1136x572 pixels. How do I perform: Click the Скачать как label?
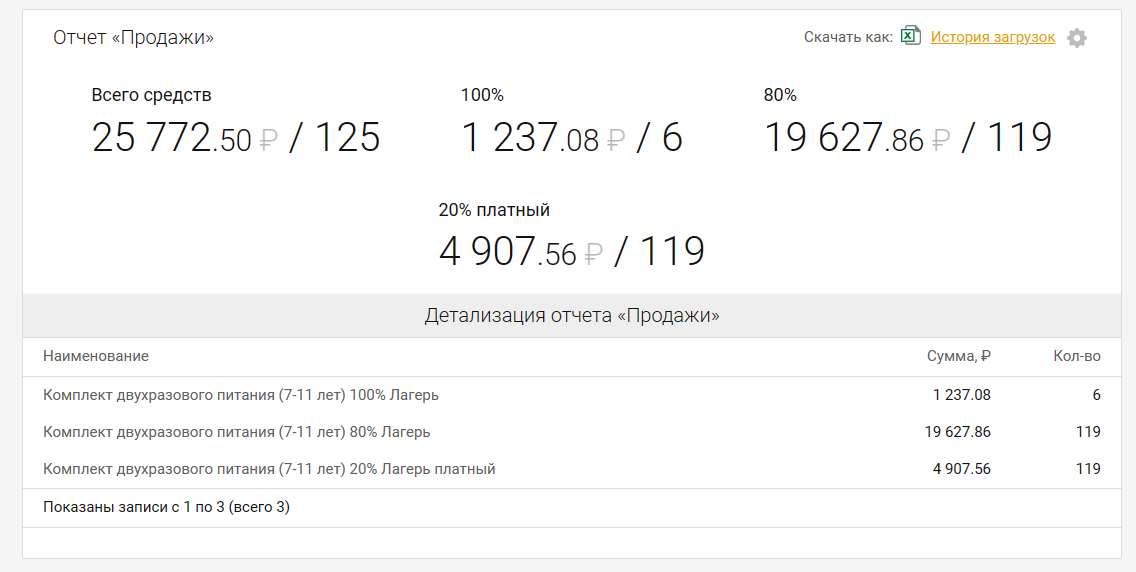(x=848, y=37)
